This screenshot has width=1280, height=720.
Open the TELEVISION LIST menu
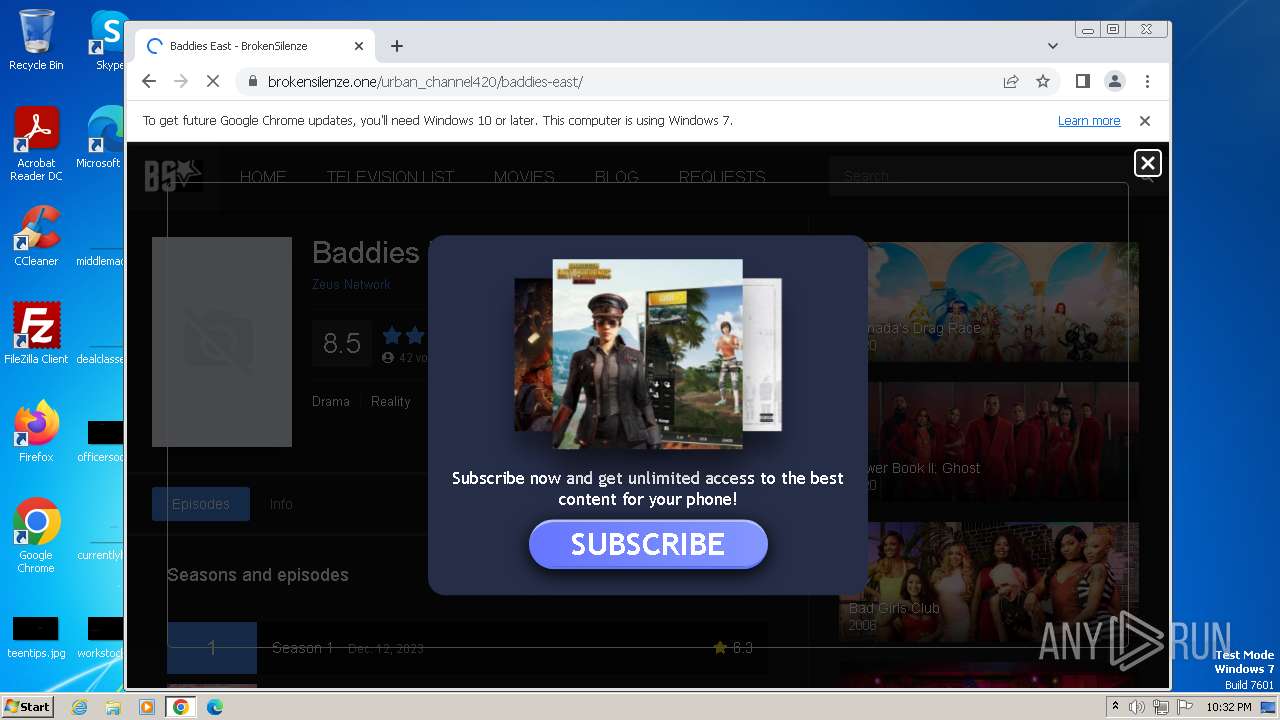tap(390, 177)
